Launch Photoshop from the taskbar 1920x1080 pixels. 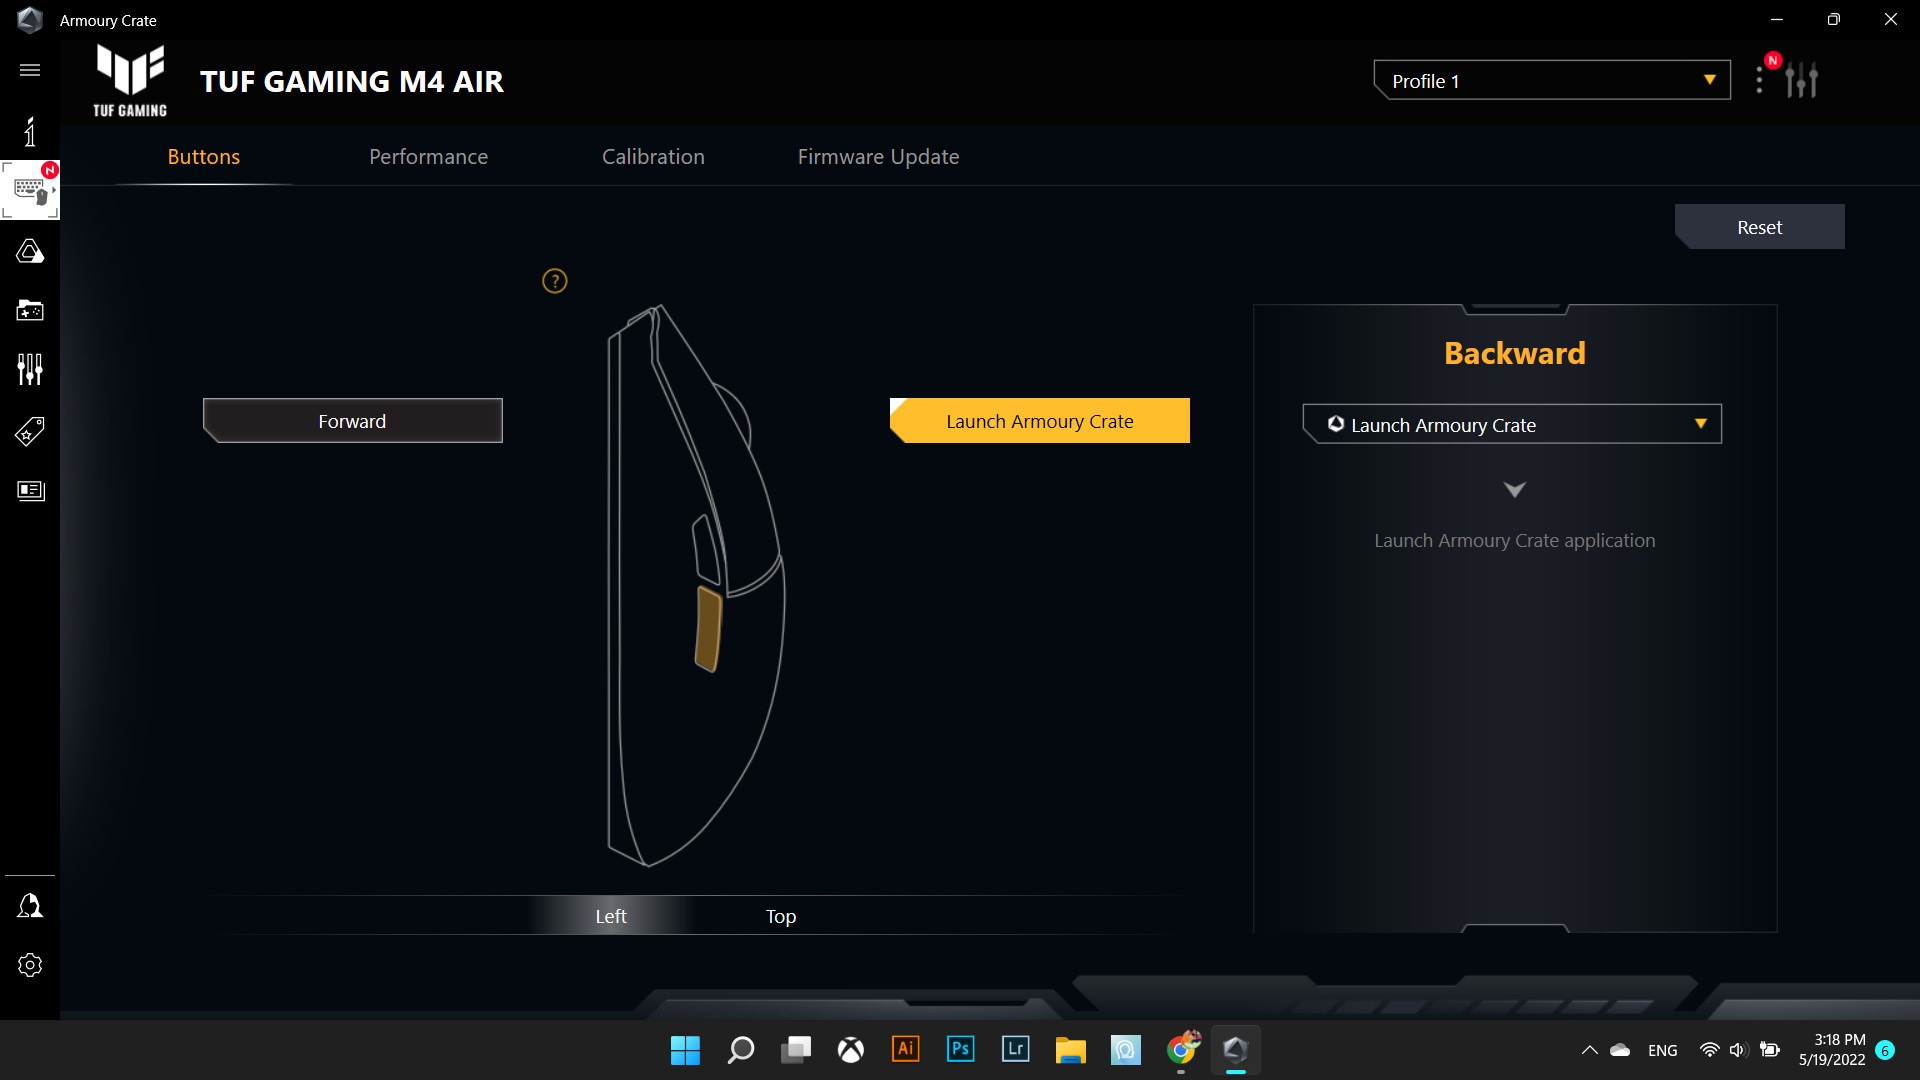pos(961,1049)
